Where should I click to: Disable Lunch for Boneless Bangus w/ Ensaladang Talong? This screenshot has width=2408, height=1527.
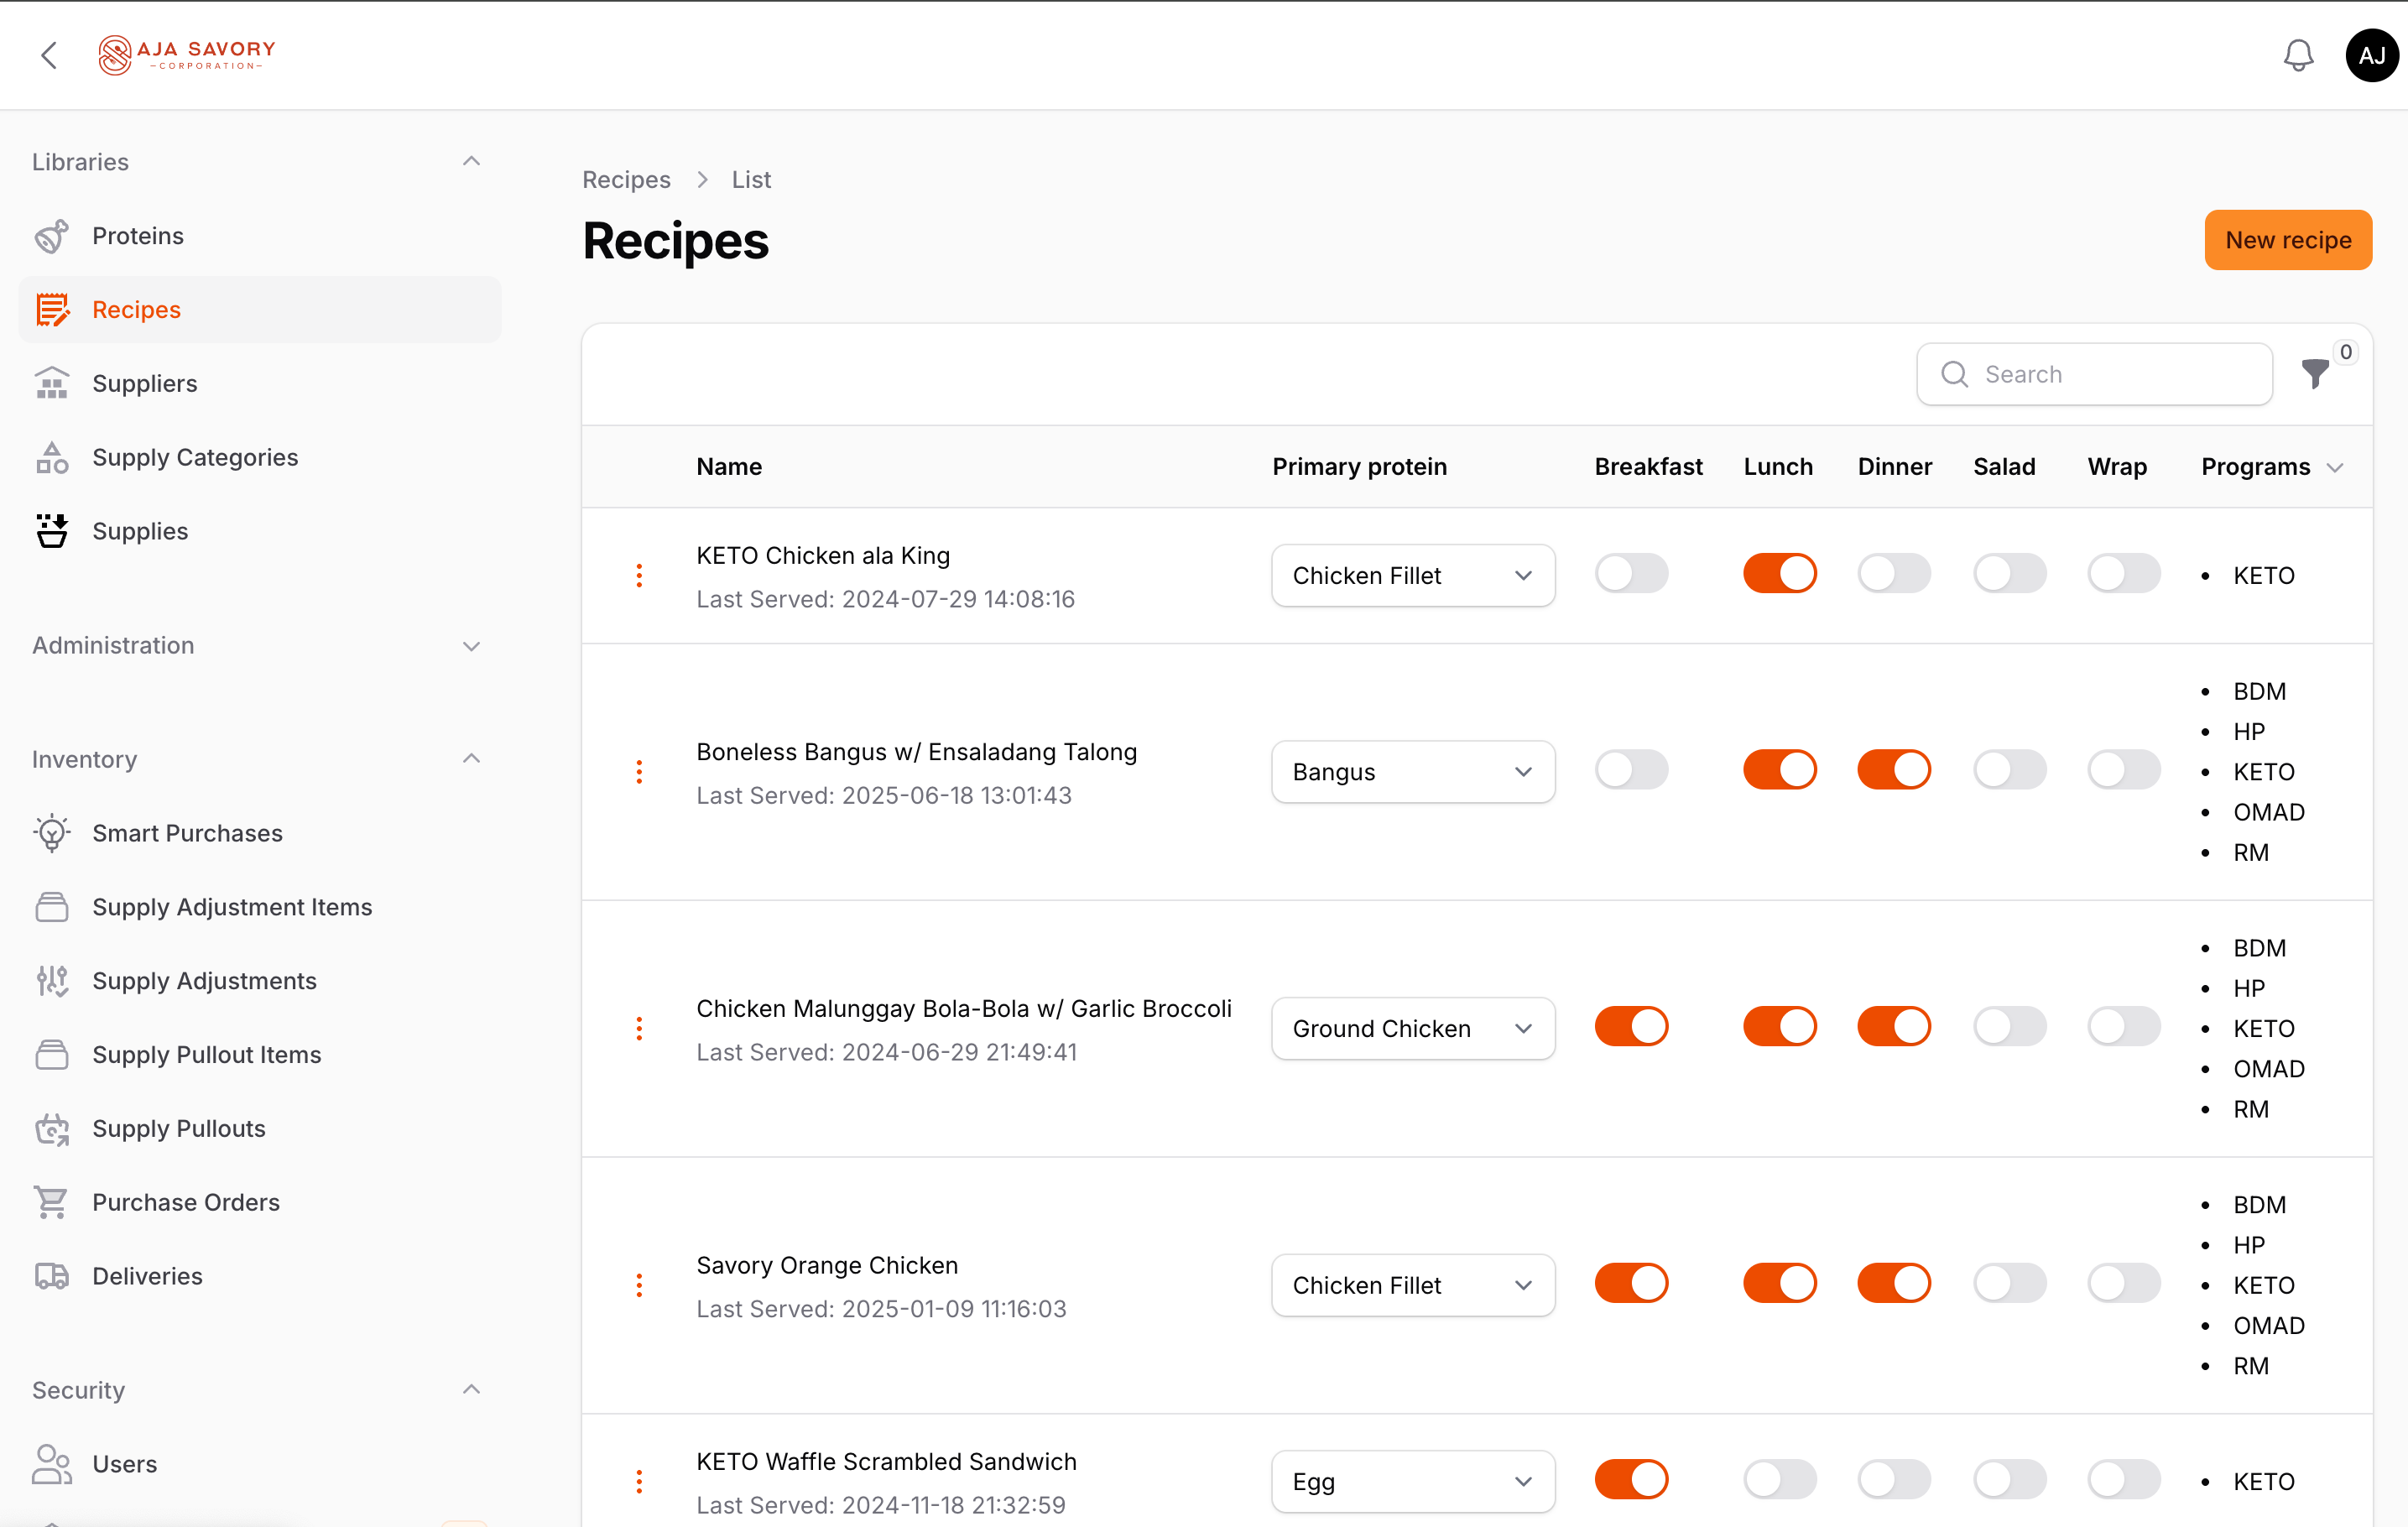point(1779,769)
